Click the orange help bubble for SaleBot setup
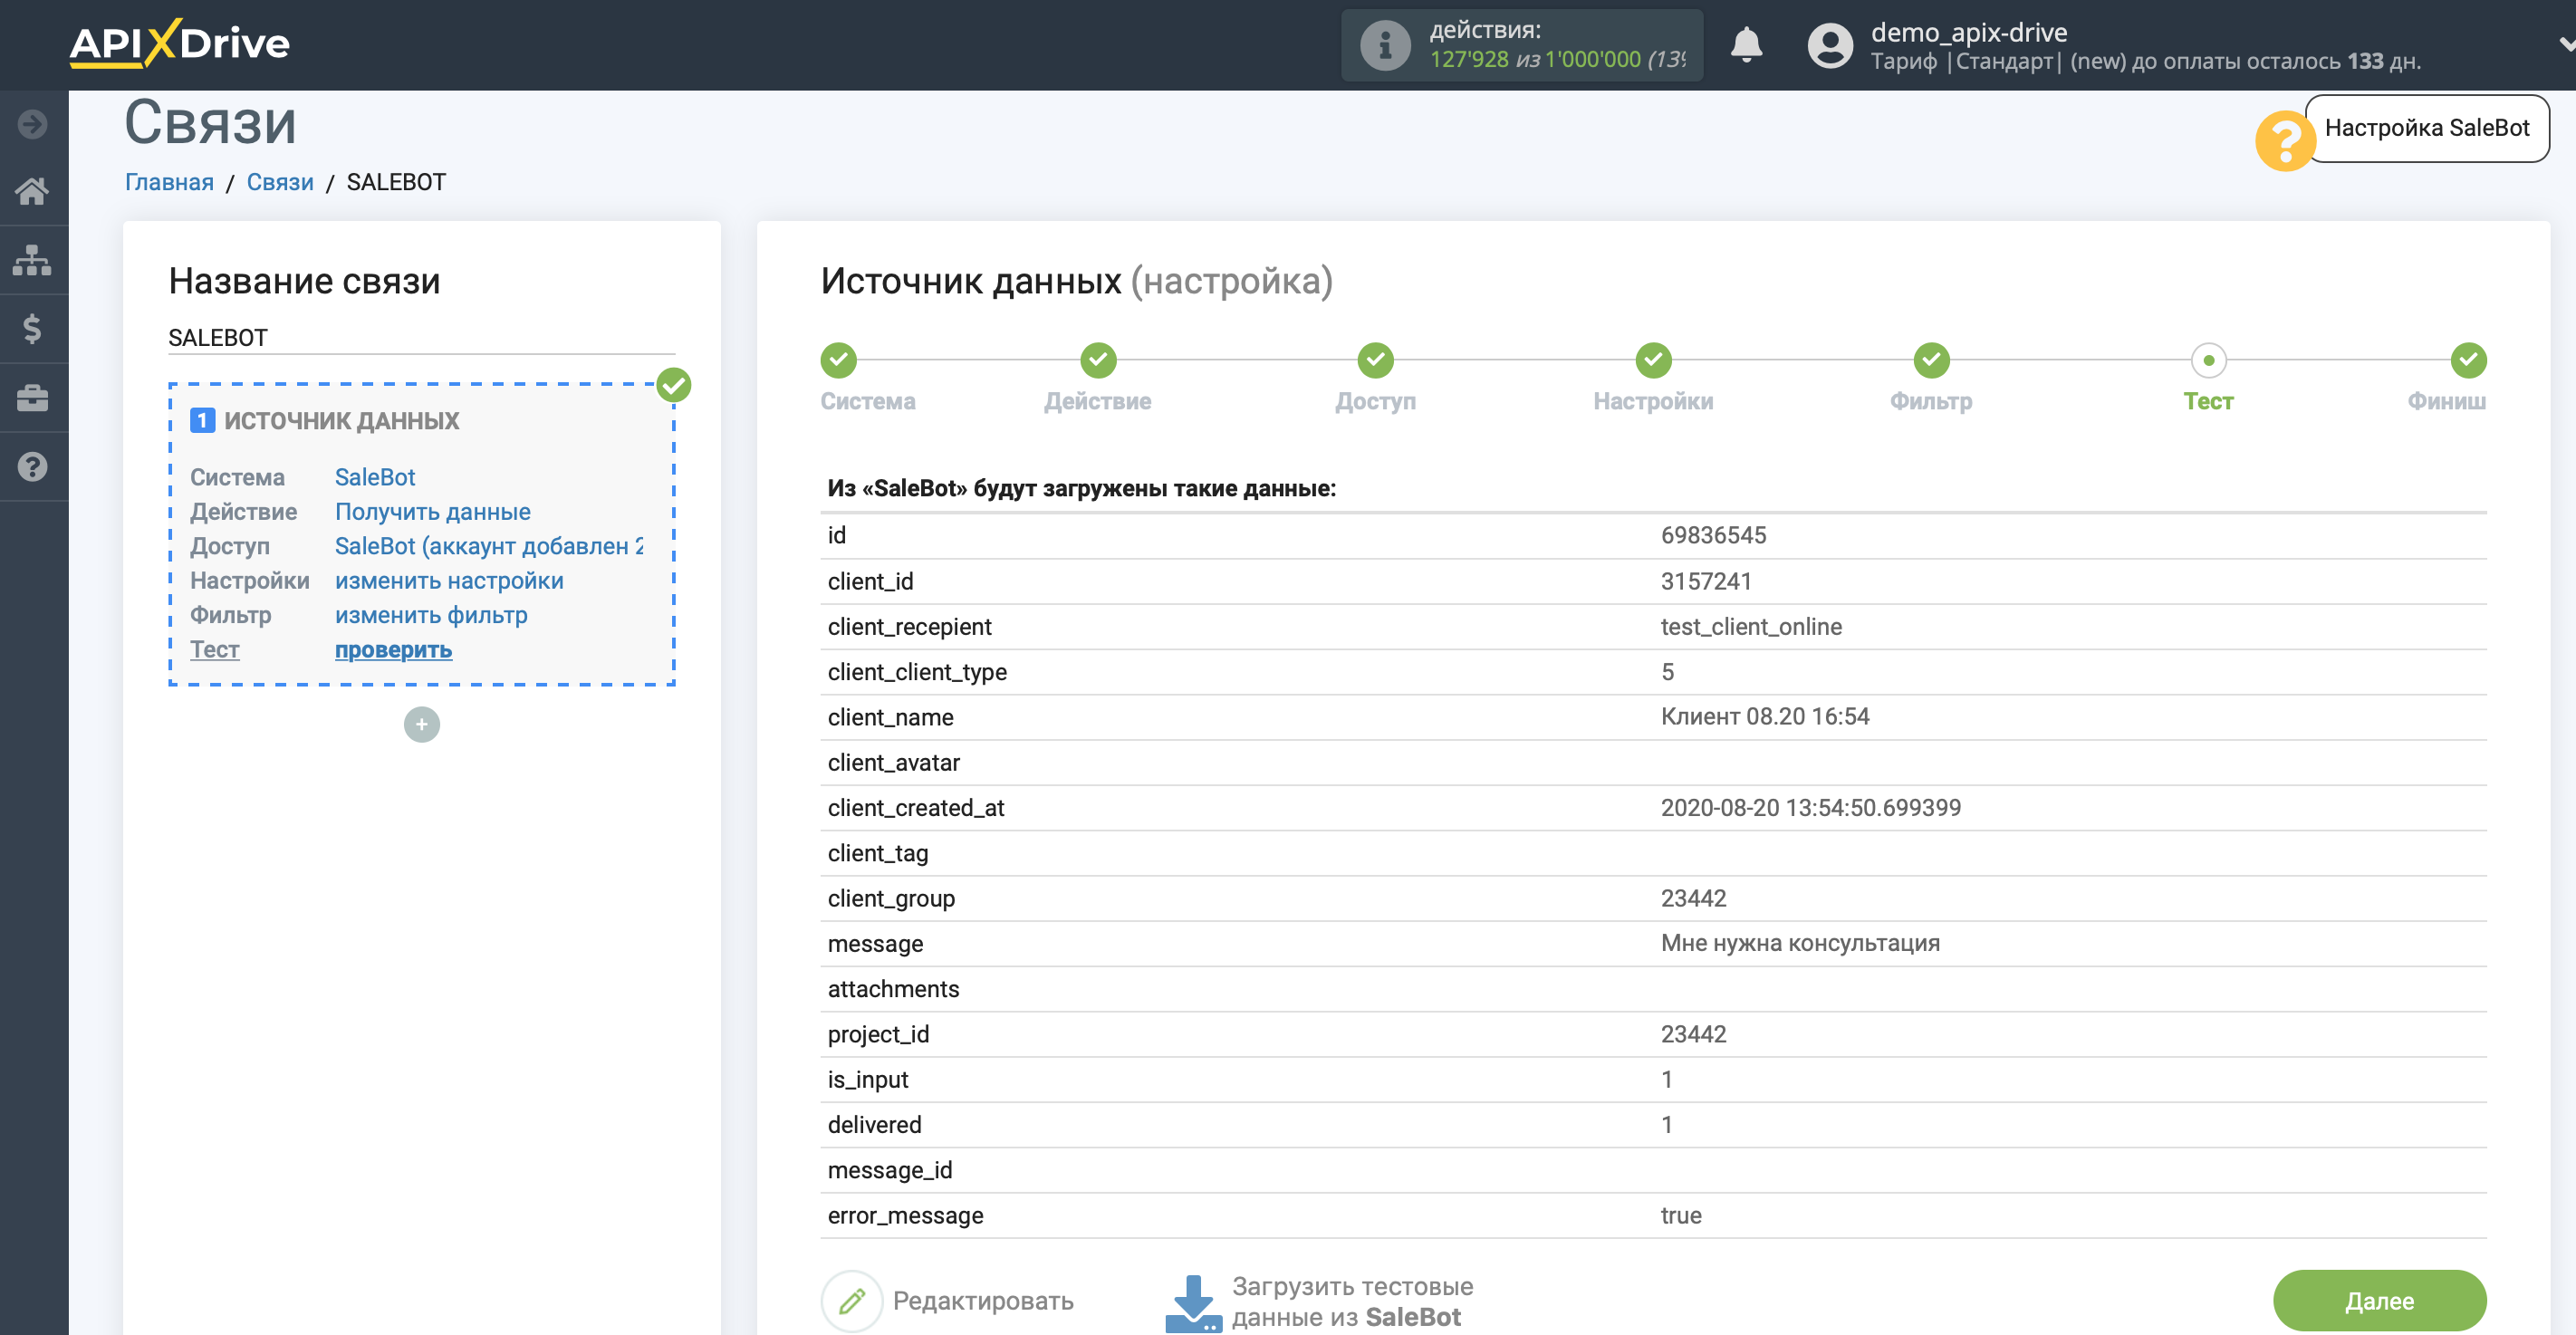Viewport: 2576px width, 1335px height. pyautogui.click(x=2284, y=141)
